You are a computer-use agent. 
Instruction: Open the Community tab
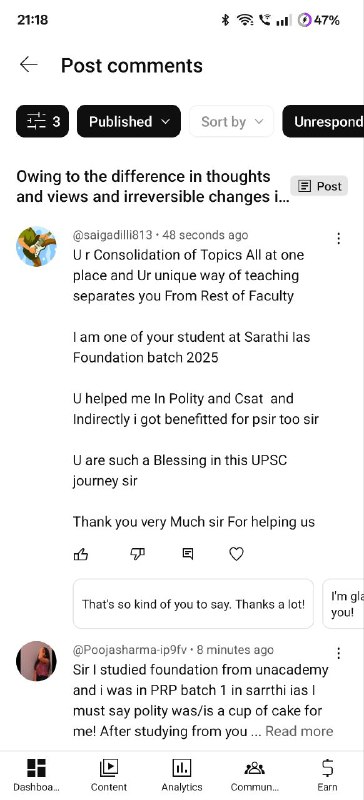pos(255,774)
